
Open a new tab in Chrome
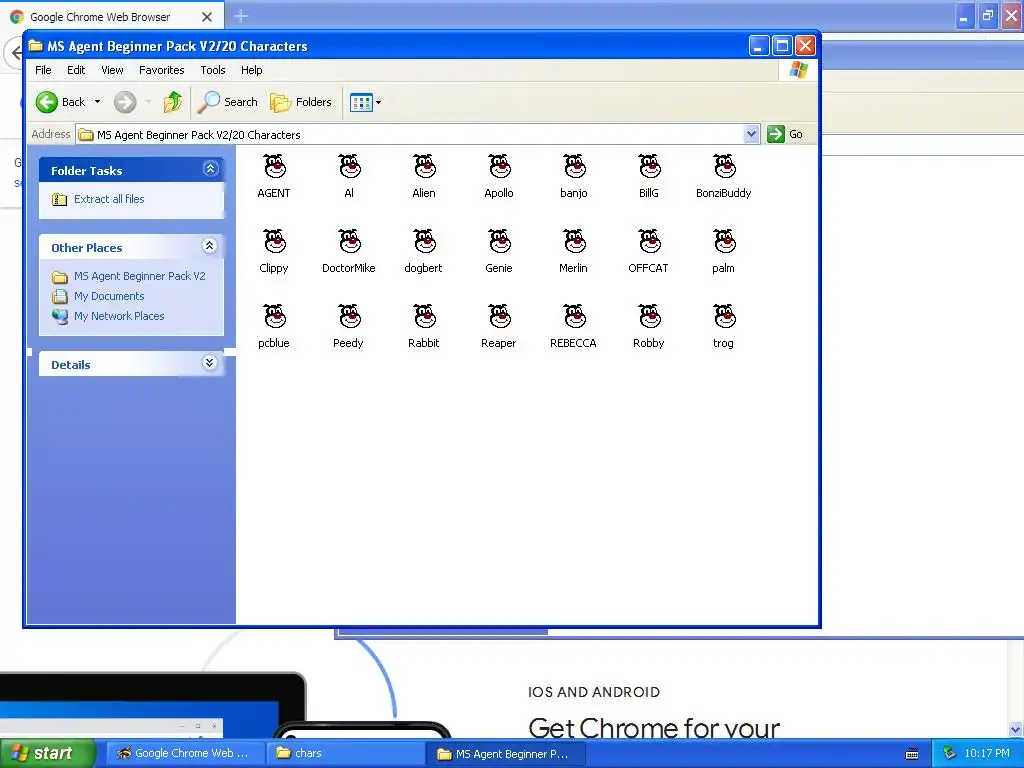pyautogui.click(x=241, y=16)
